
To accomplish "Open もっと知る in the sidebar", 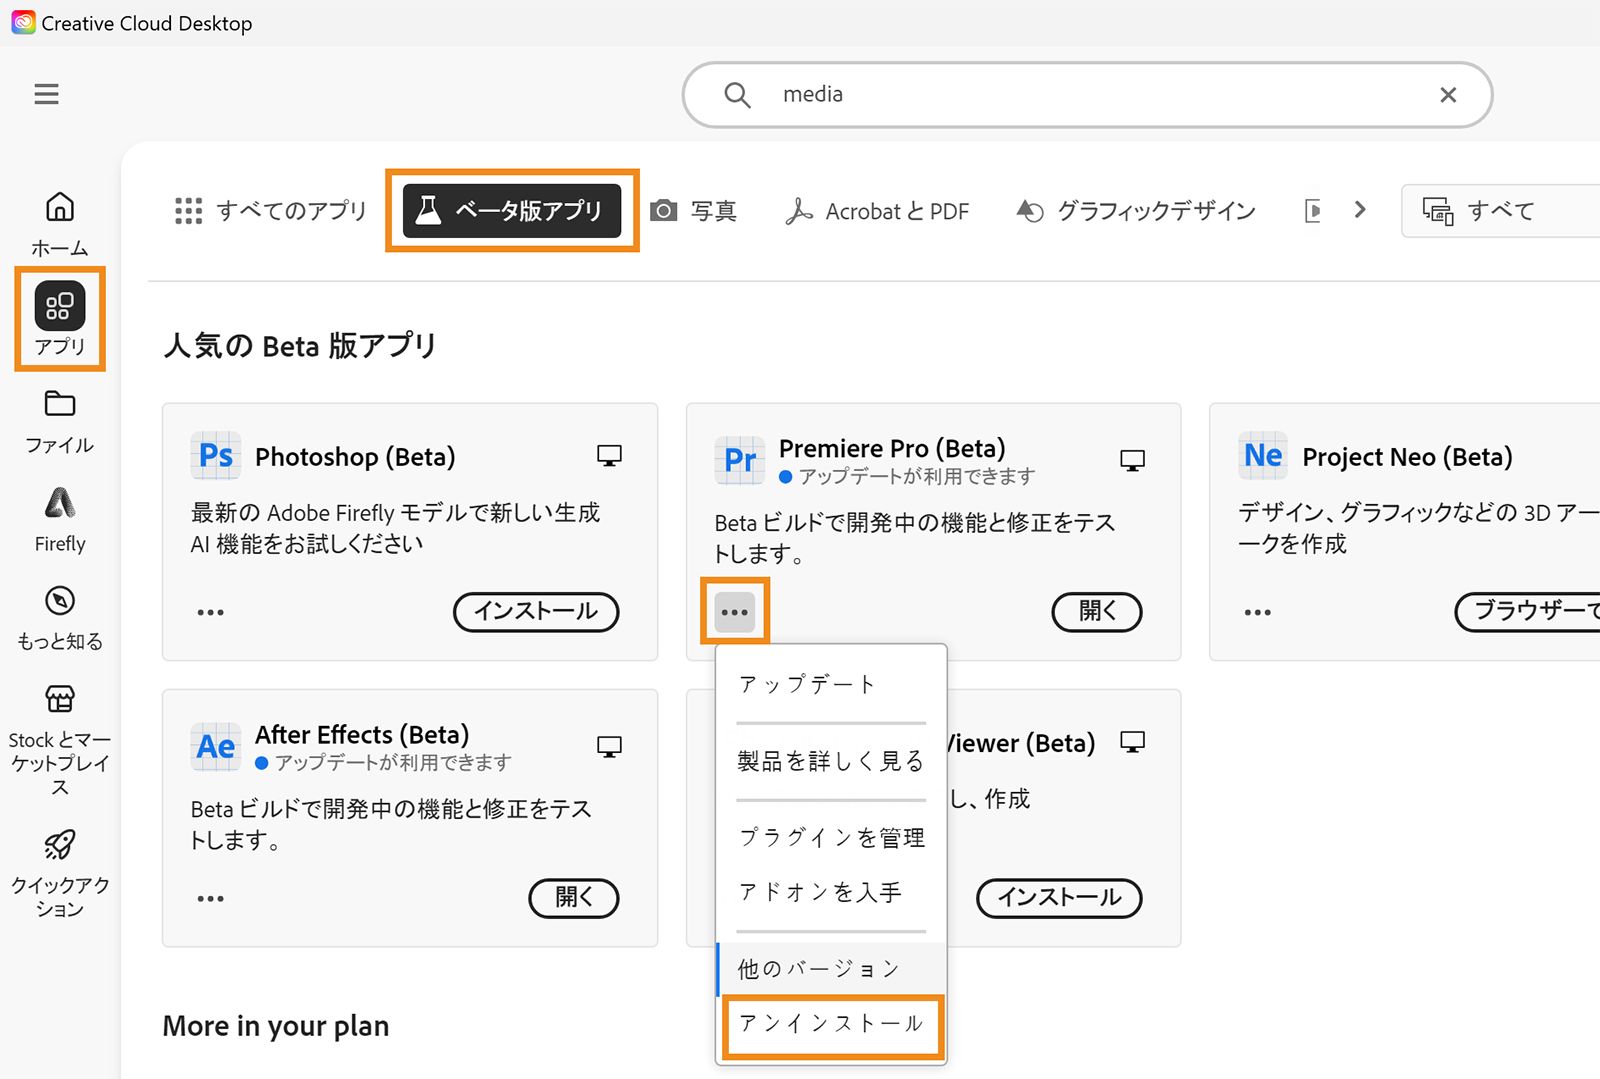I will pos(60,618).
